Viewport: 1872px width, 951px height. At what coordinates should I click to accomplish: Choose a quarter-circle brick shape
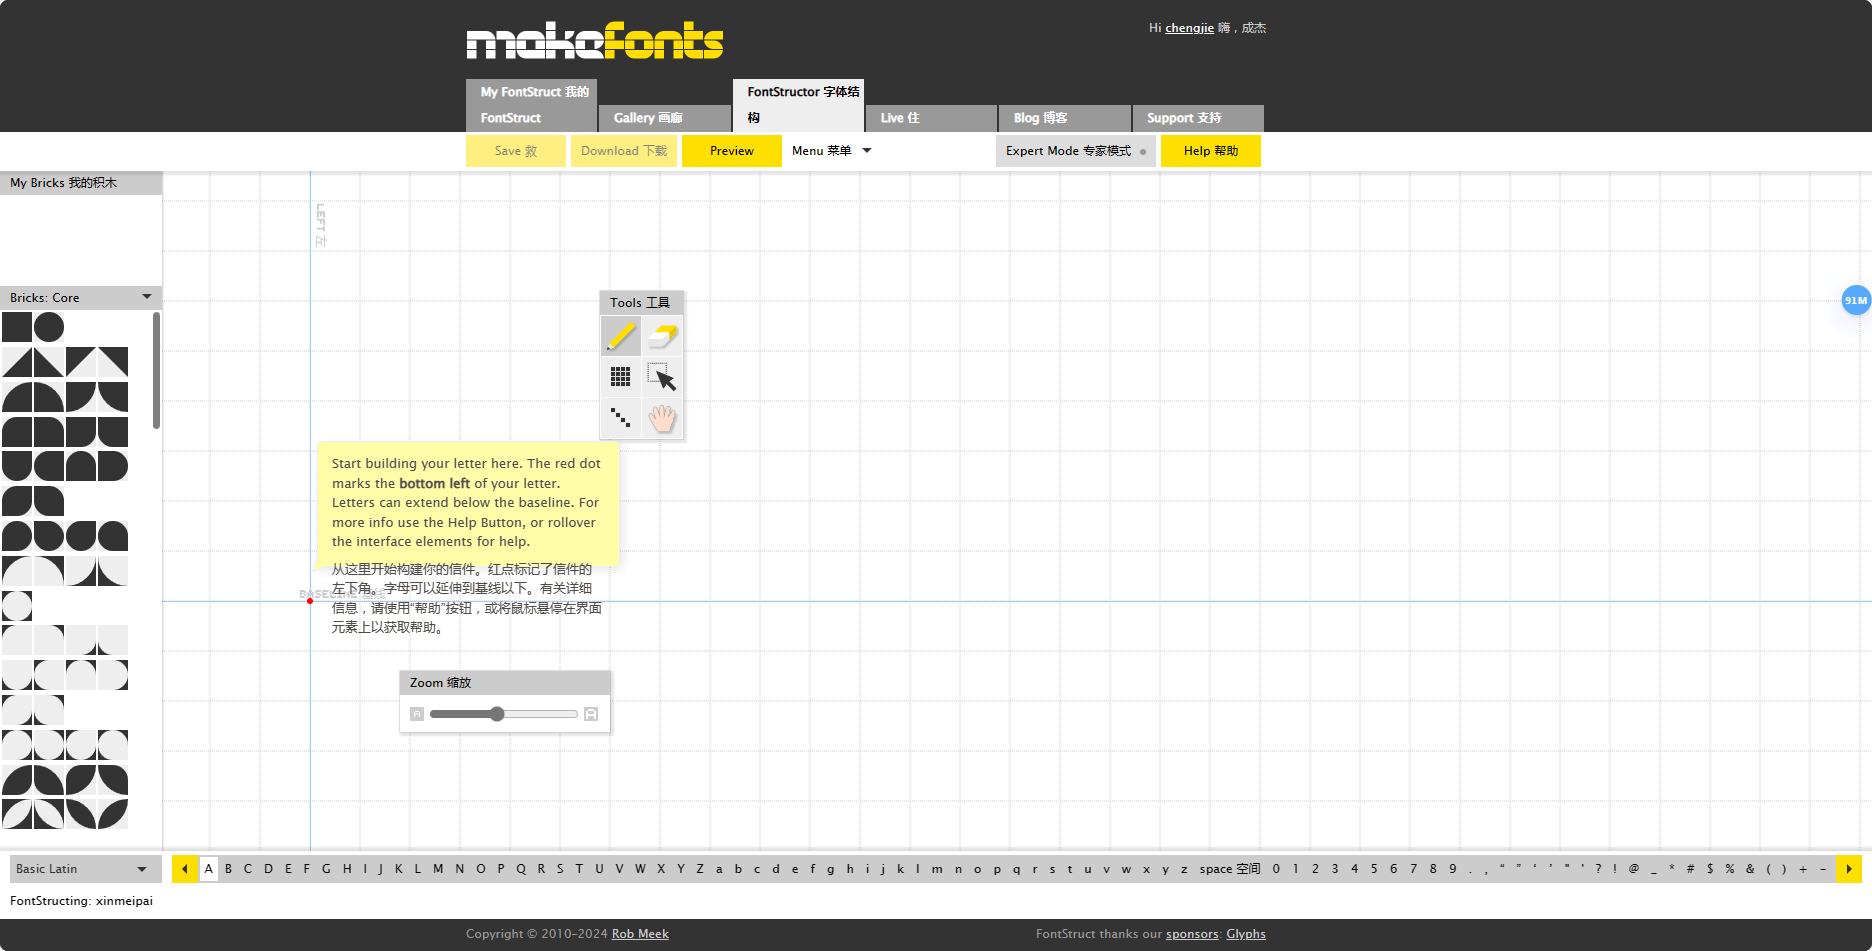[x=18, y=396]
